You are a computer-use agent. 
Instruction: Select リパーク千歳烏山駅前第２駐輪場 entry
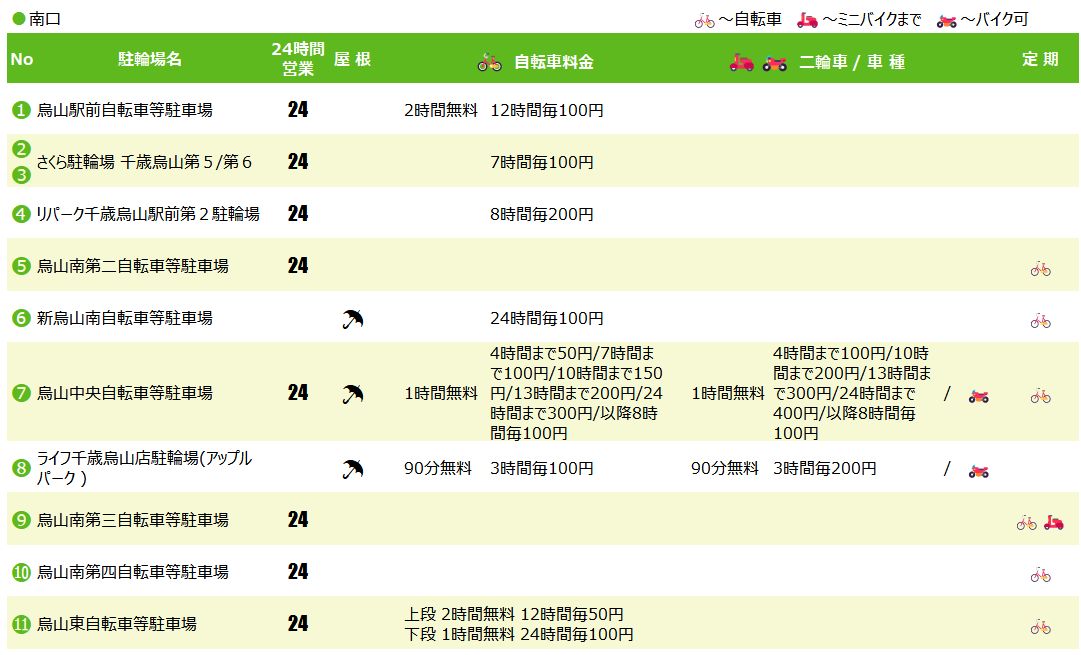pyautogui.click(x=148, y=214)
